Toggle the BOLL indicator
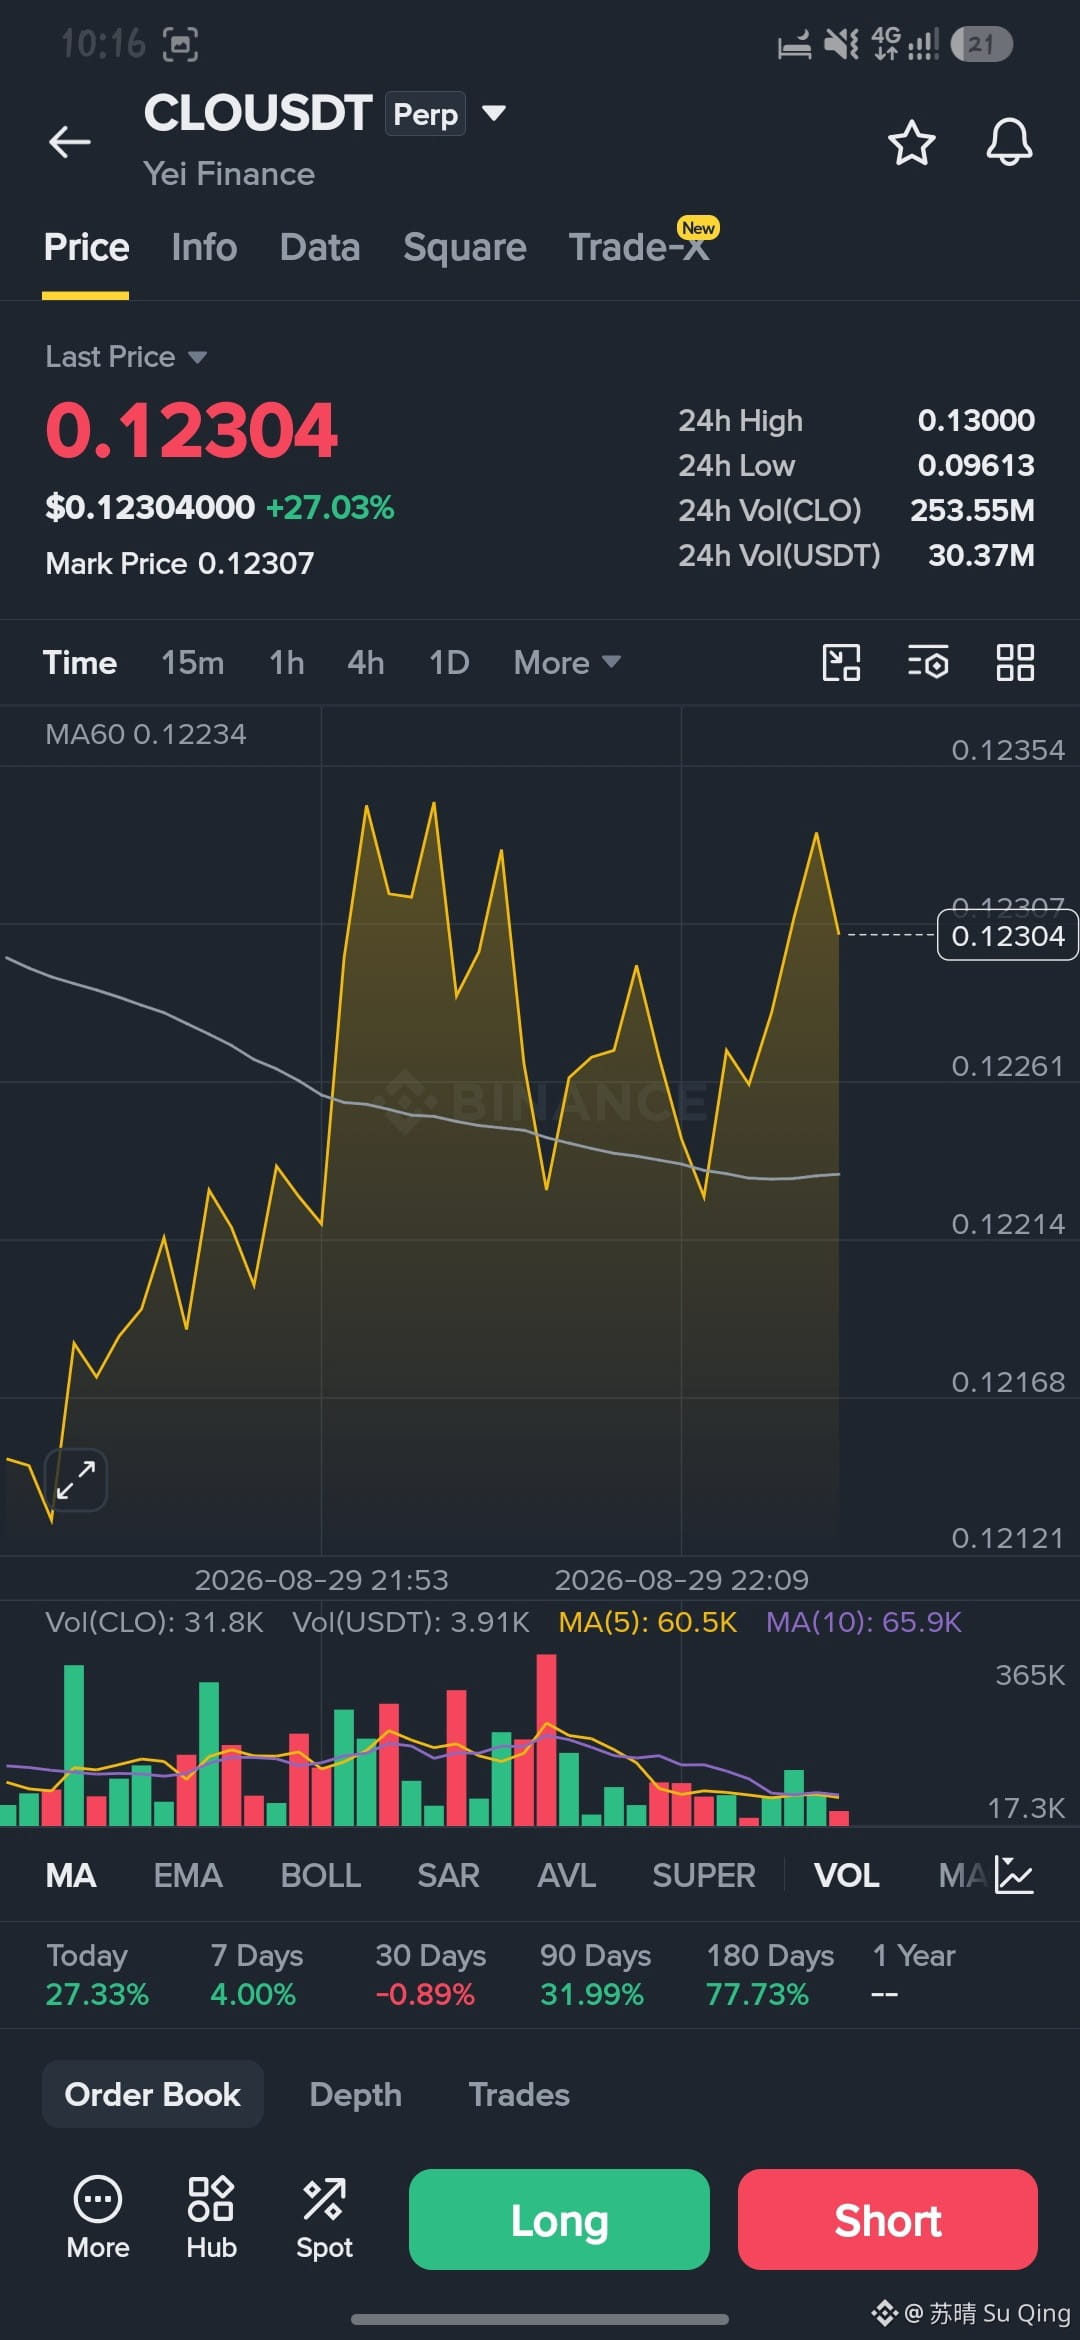The image size is (1080, 2340). pyautogui.click(x=321, y=1876)
